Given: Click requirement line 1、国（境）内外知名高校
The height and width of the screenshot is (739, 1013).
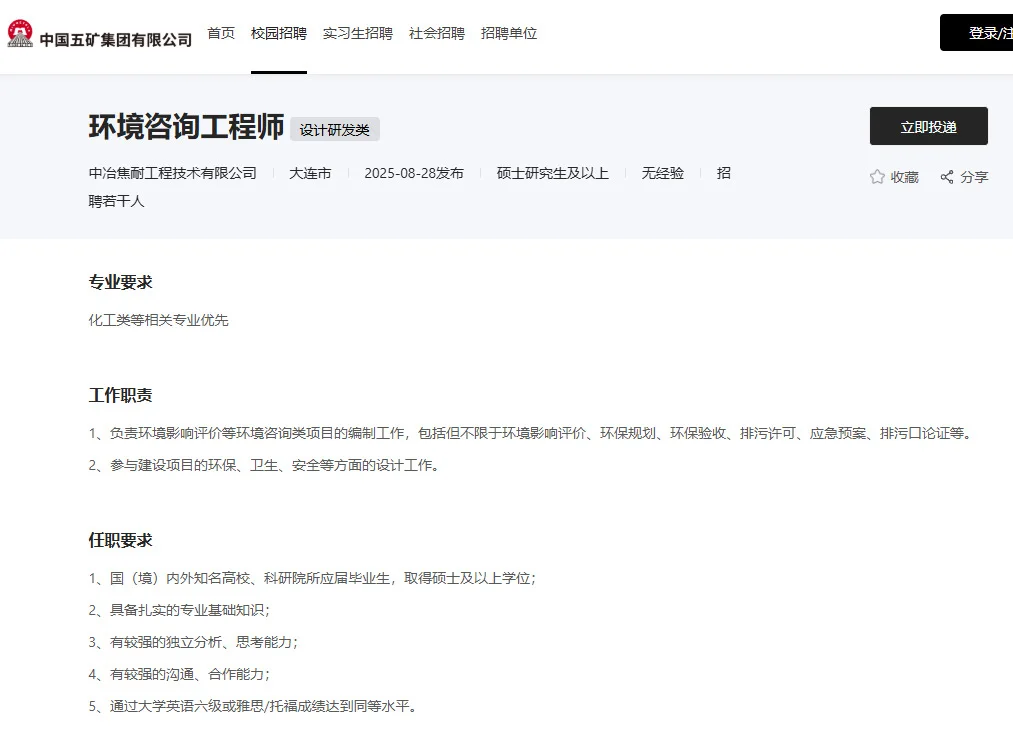Looking at the screenshot, I should [x=313, y=578].
